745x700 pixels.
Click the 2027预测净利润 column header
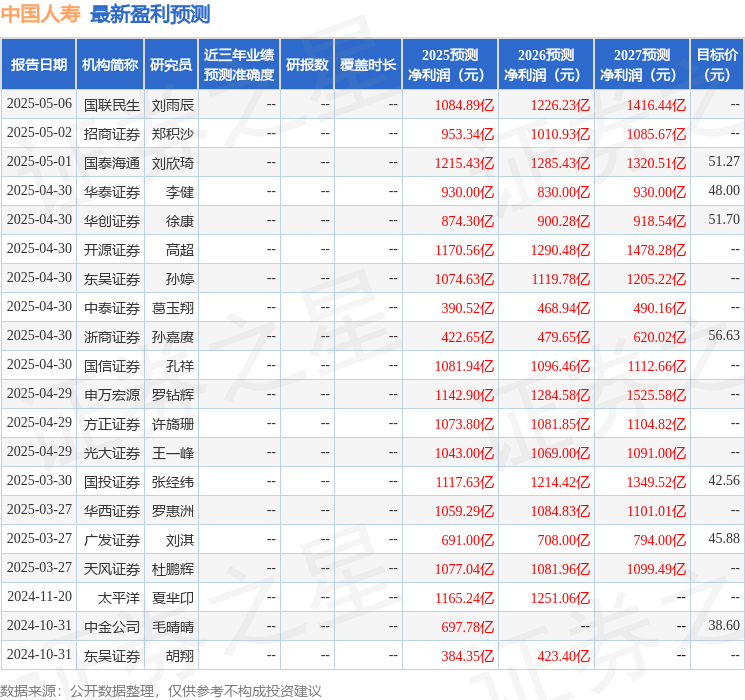[642, 64]
